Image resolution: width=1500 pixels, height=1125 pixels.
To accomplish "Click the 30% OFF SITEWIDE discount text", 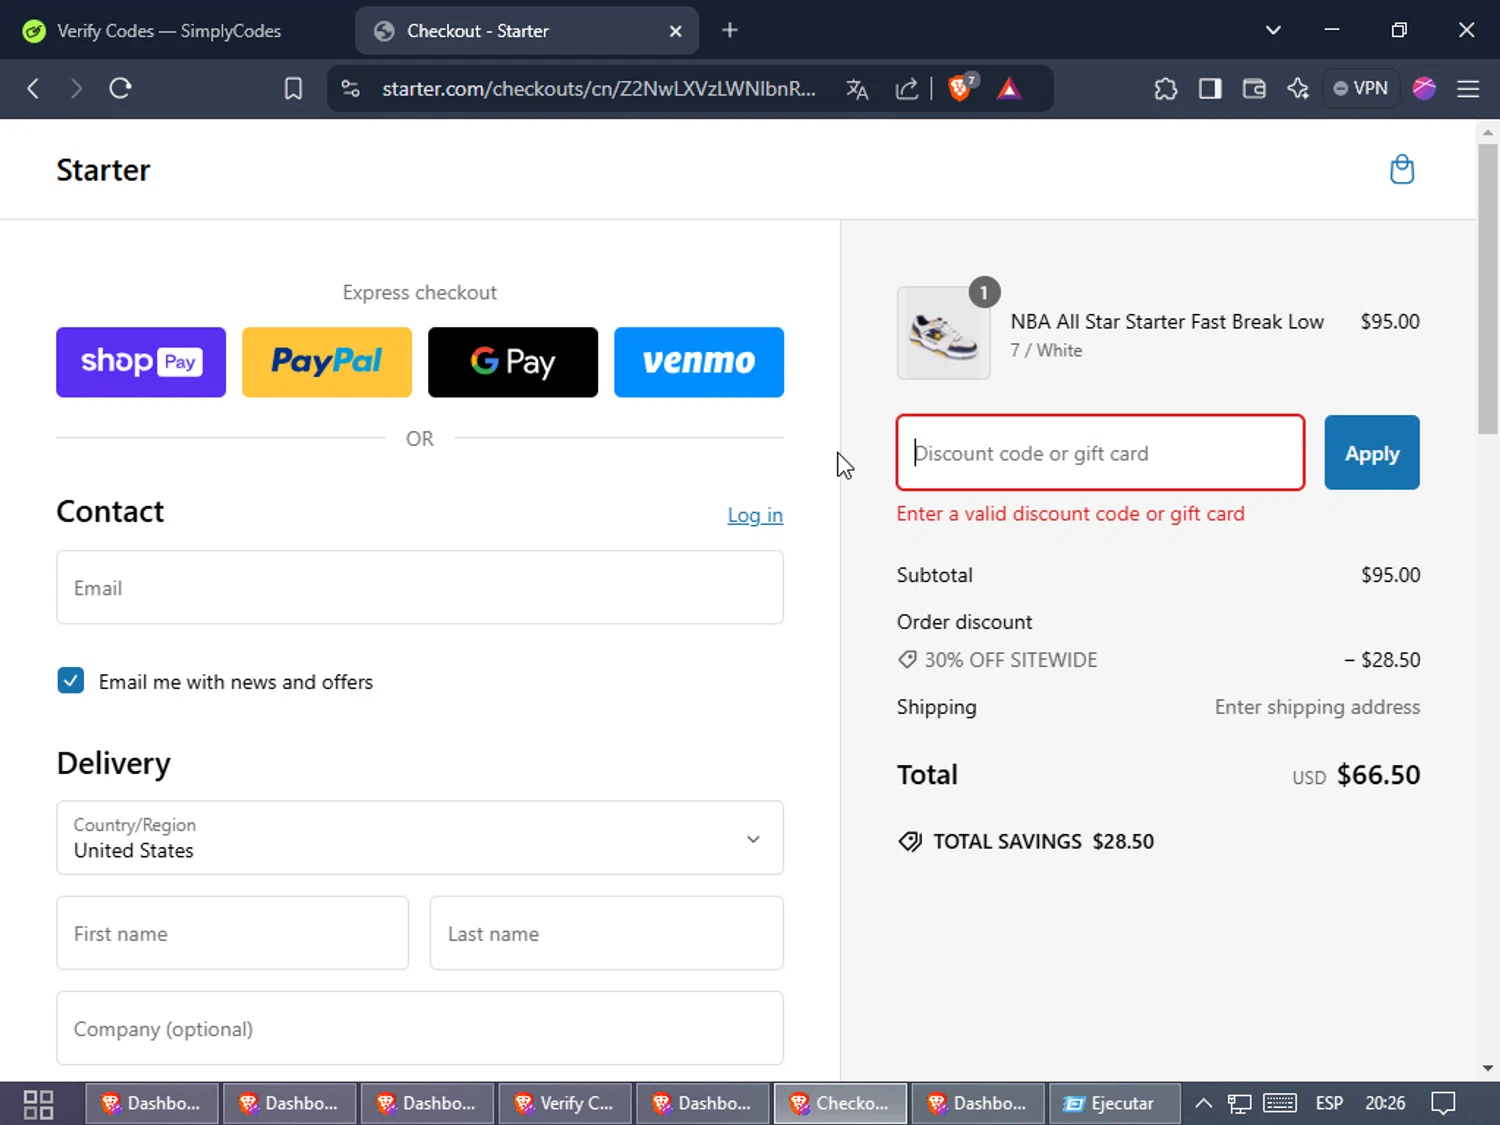I will [x=1010, y=660].
